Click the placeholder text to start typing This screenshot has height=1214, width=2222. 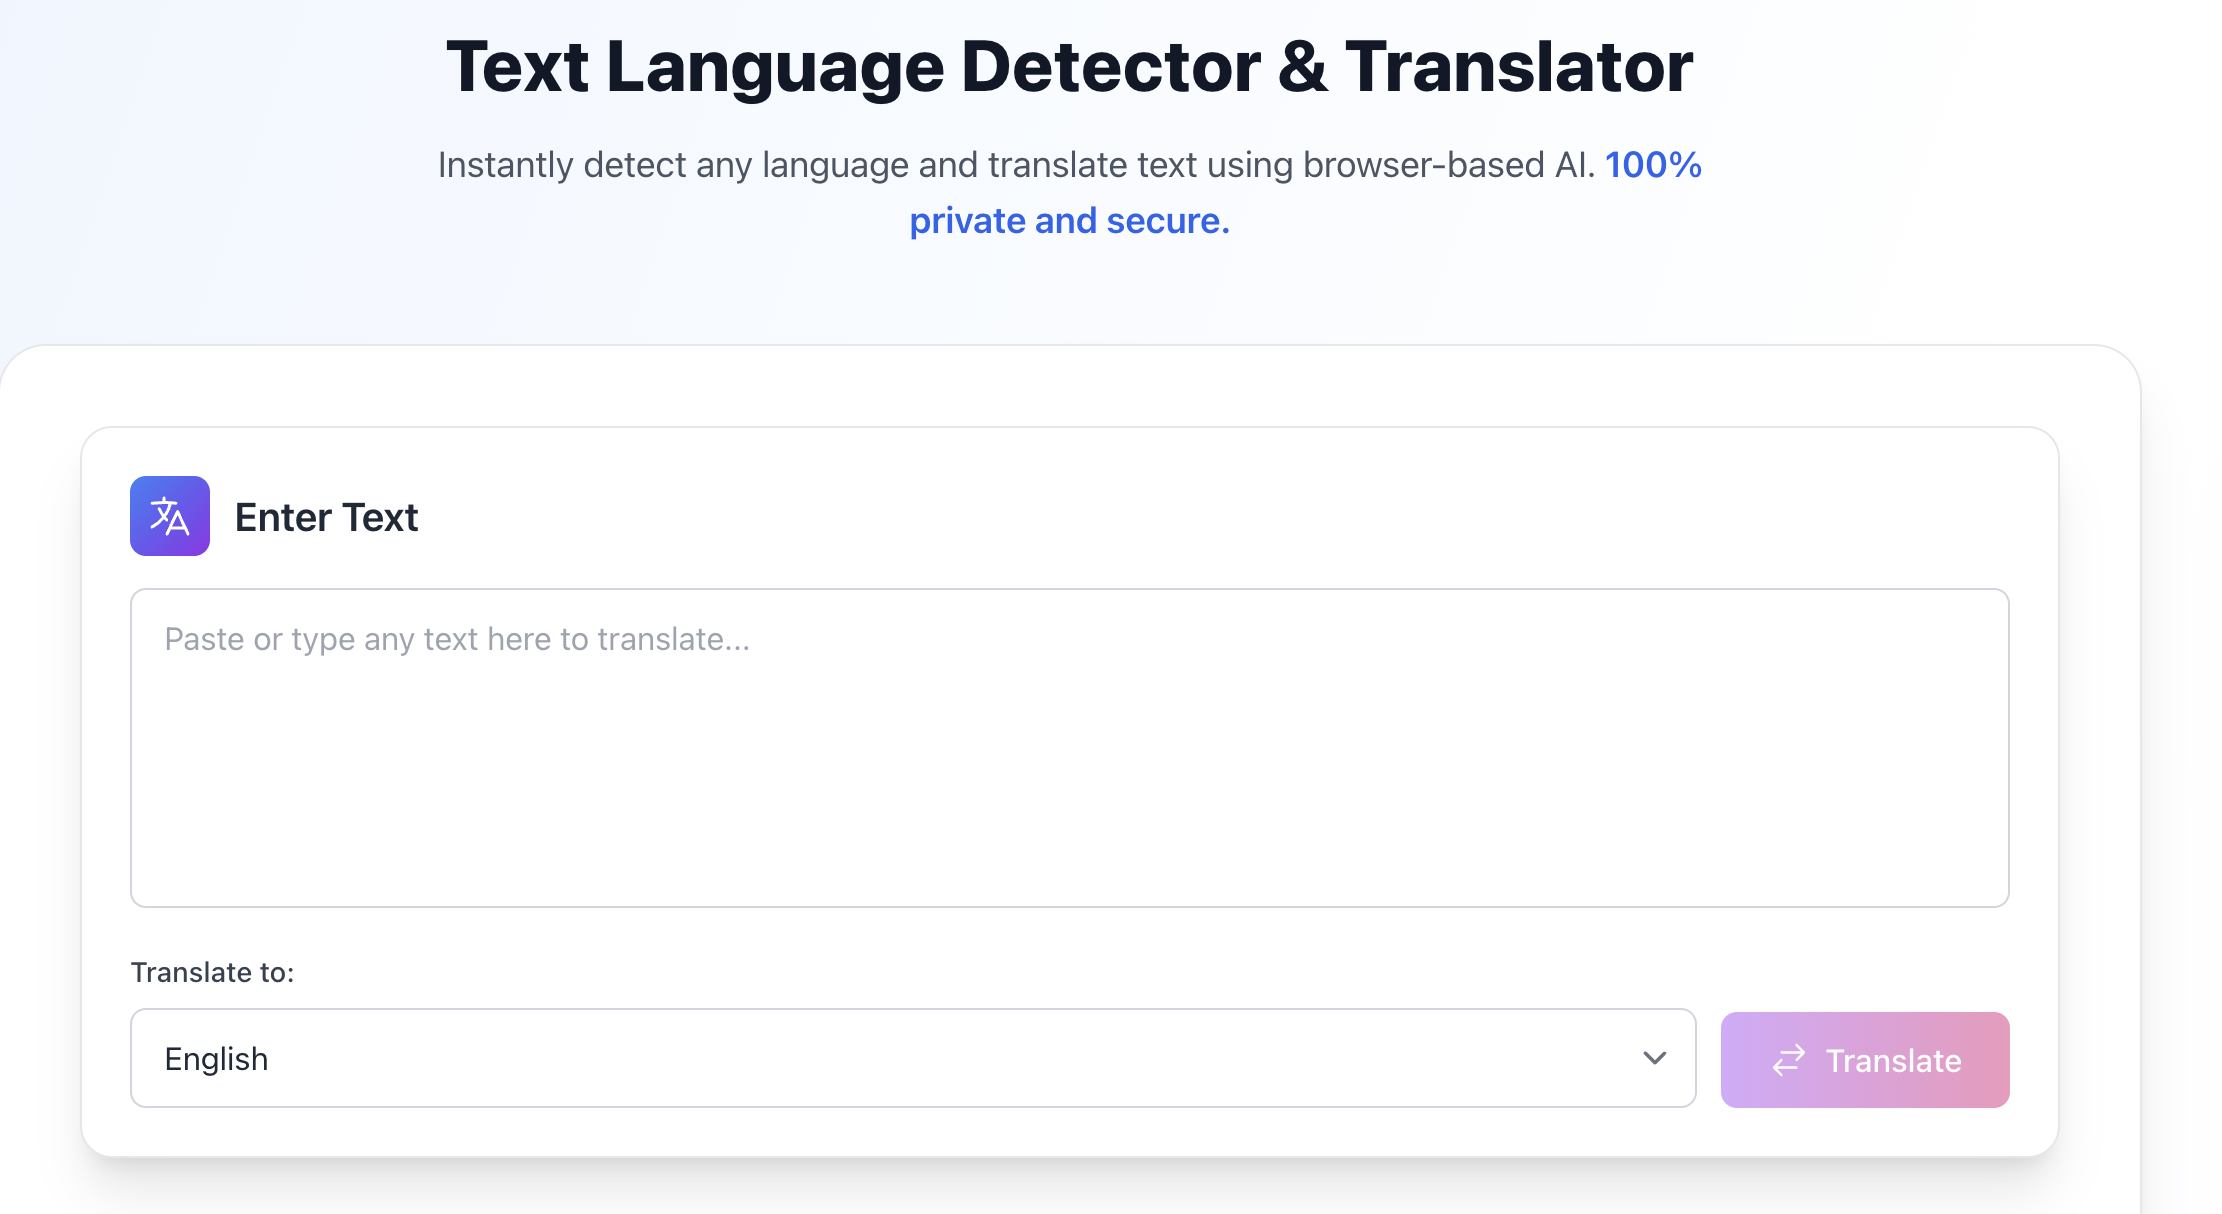(458, 638)
